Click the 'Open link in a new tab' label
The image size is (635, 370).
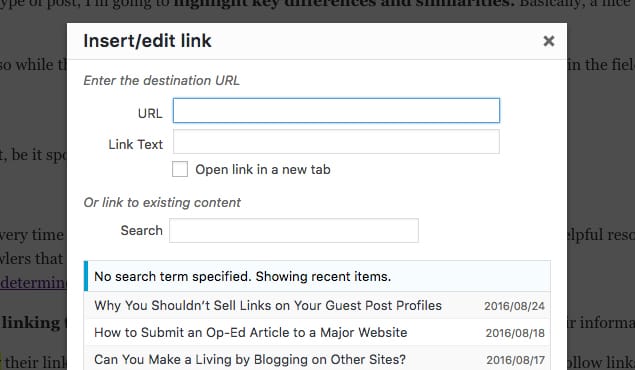263,169
